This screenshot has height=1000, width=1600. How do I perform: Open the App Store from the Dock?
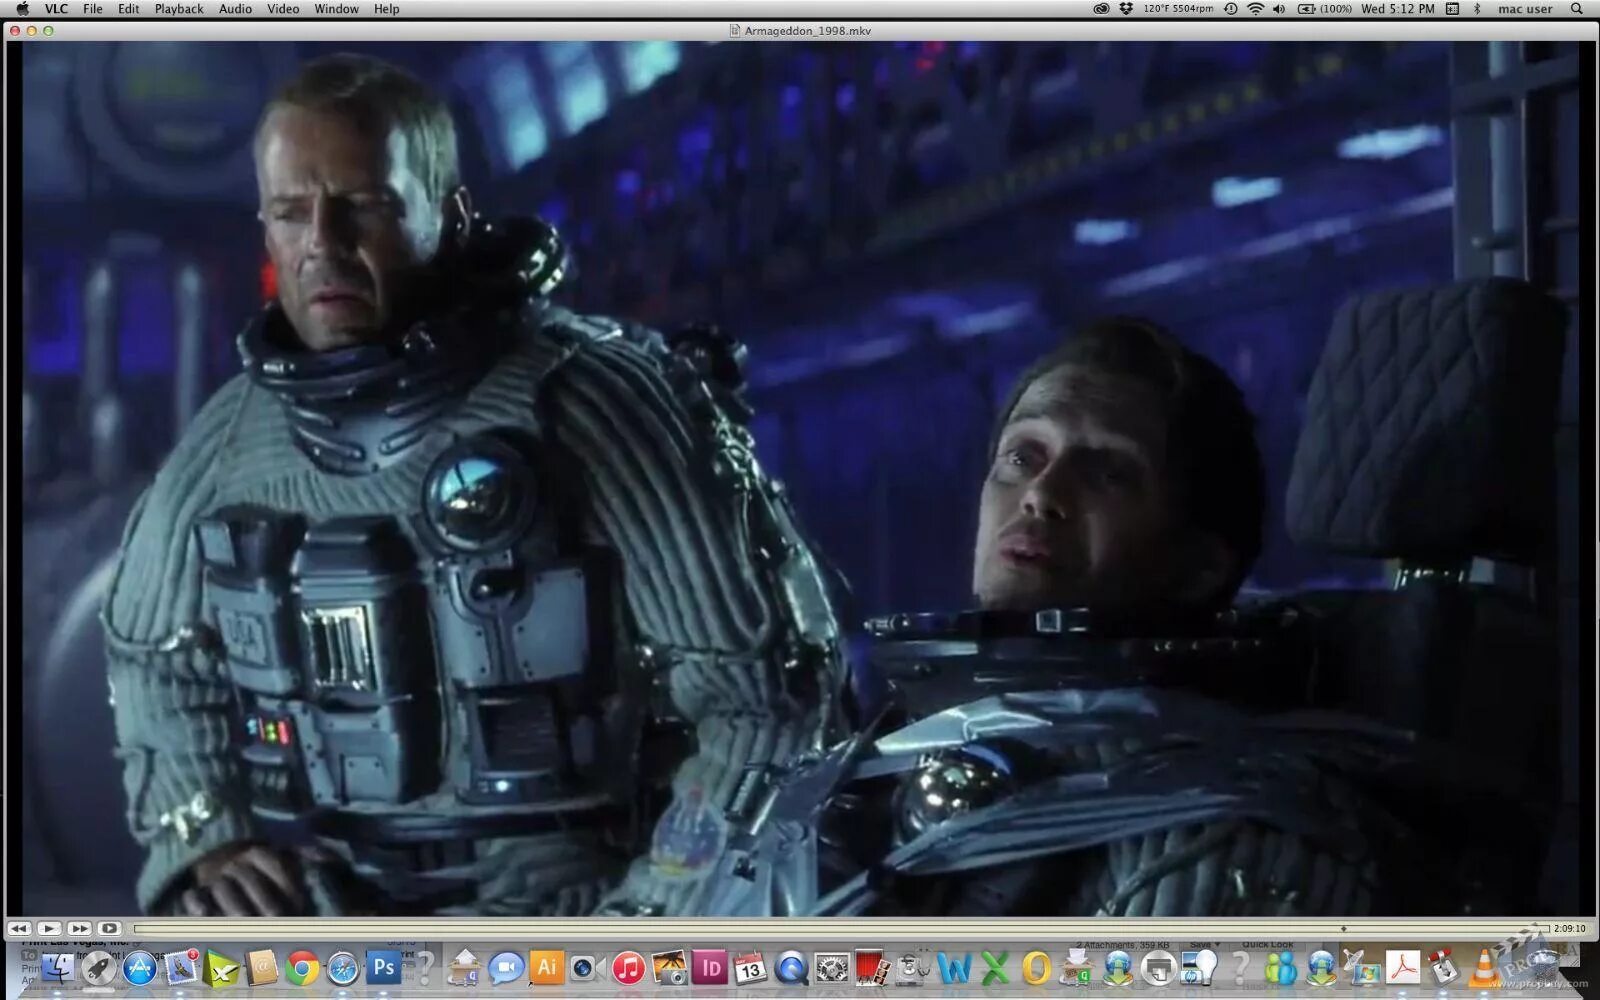pyautogui.click(x=139, y=968)
